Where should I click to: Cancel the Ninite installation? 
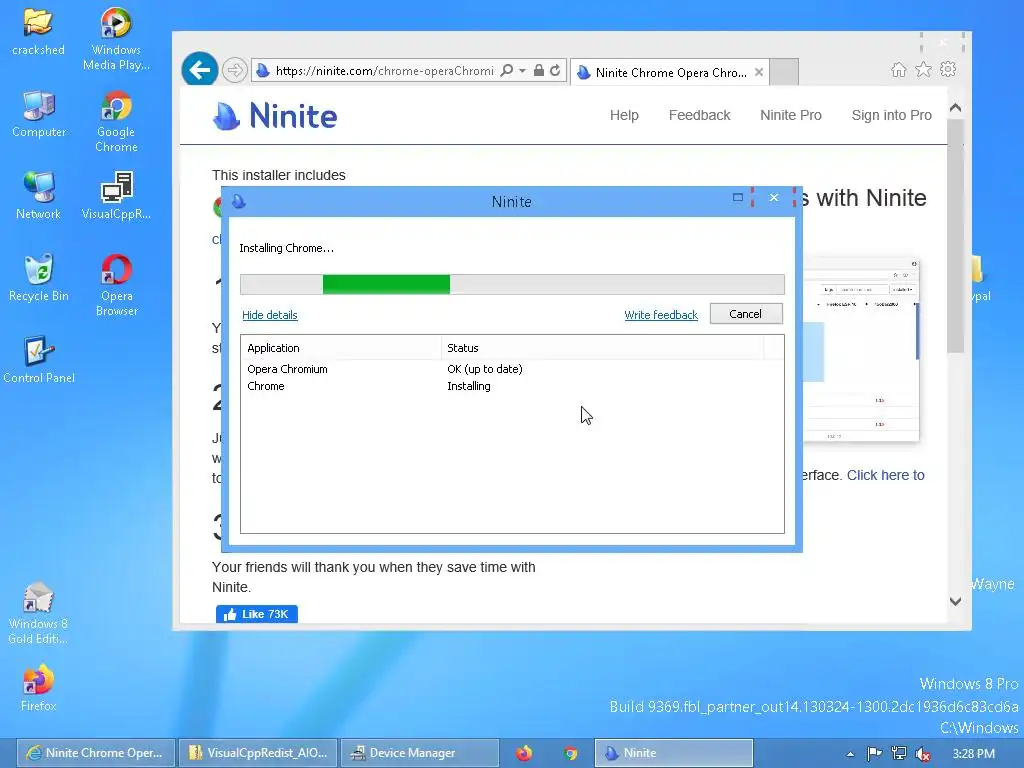(746, 314)
